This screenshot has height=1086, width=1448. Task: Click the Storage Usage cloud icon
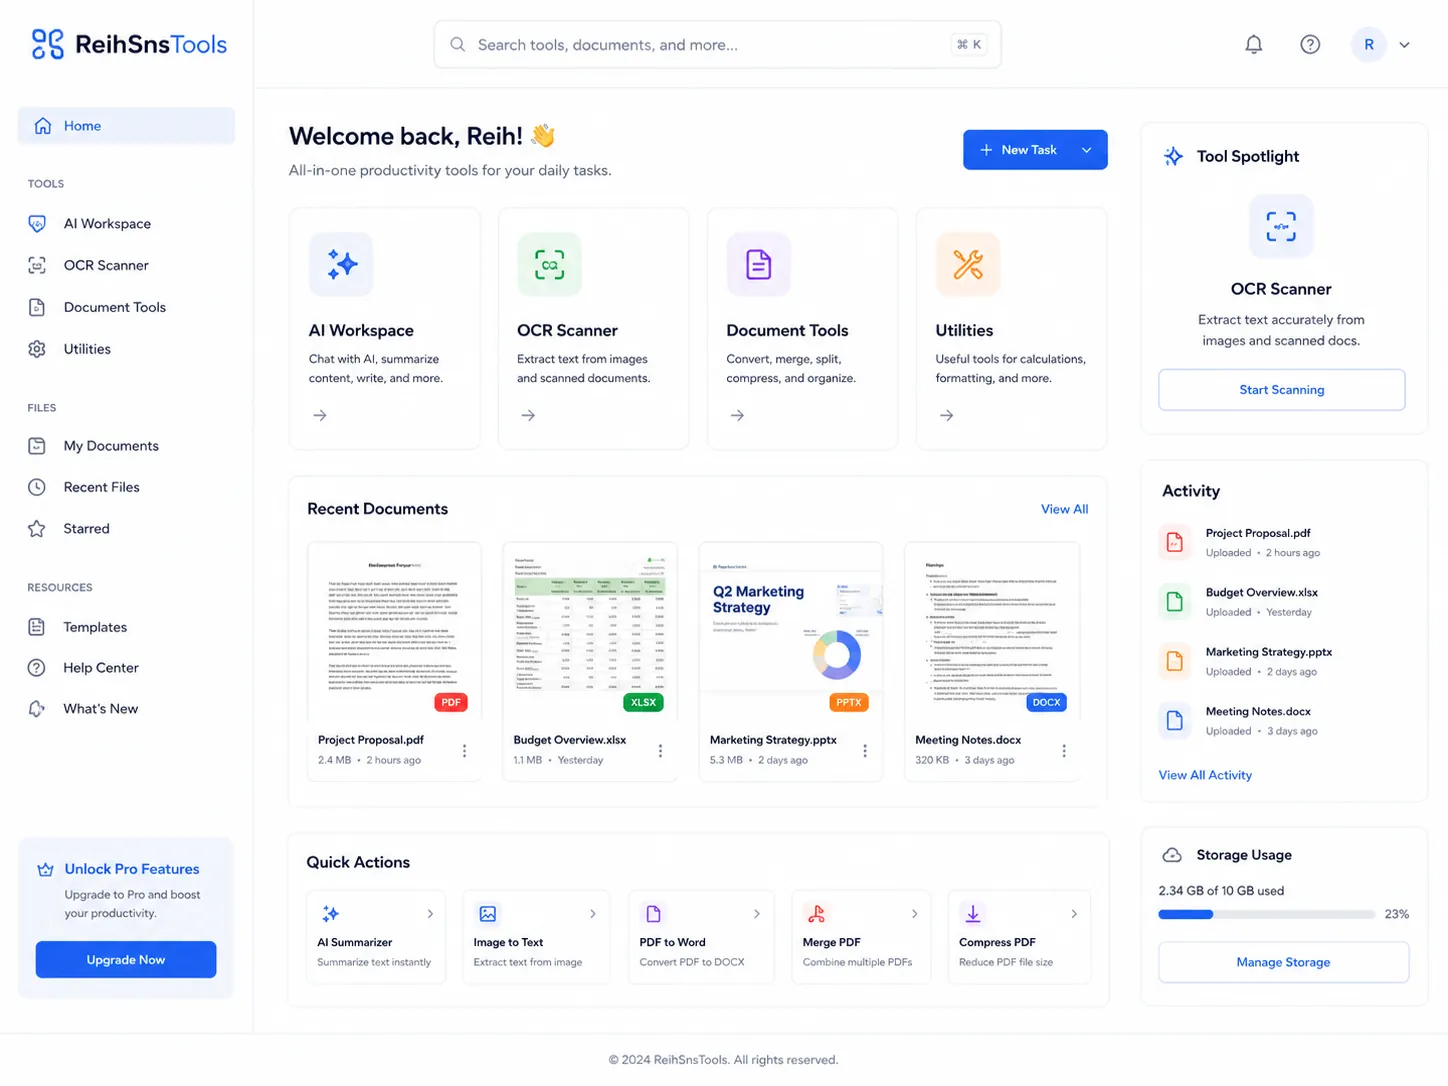pos(1172,855)
